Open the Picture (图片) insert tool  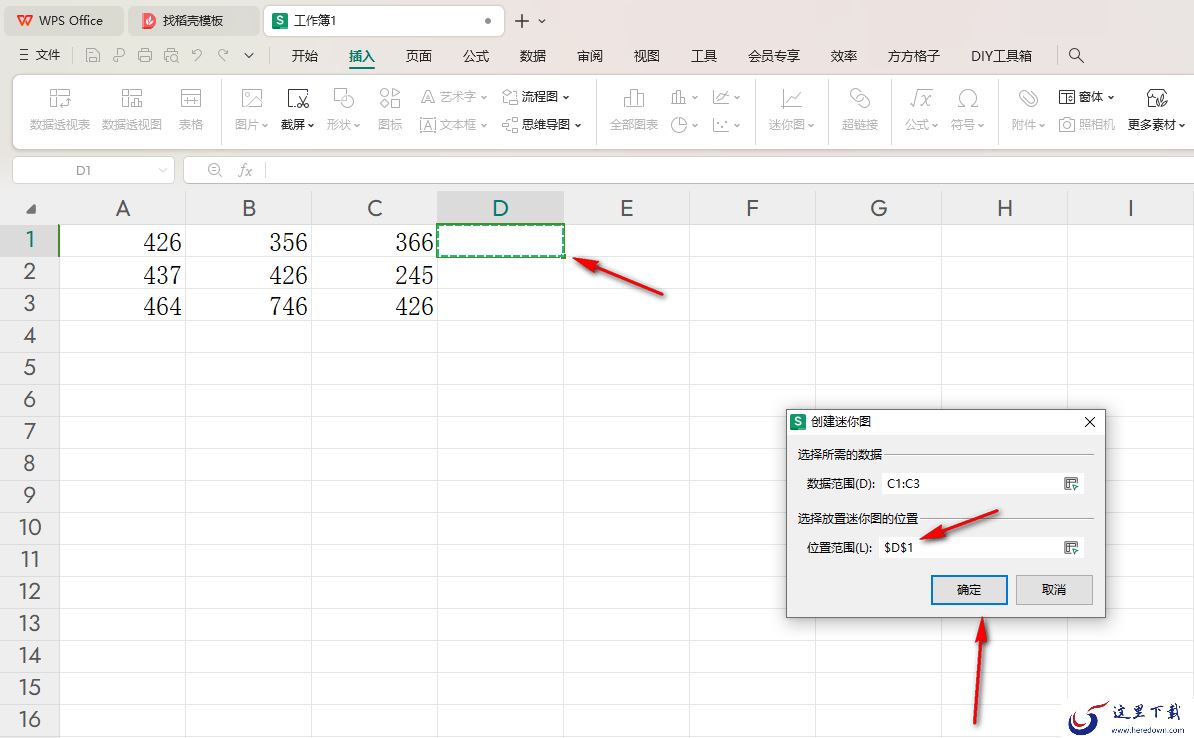(x=251, y=109)
